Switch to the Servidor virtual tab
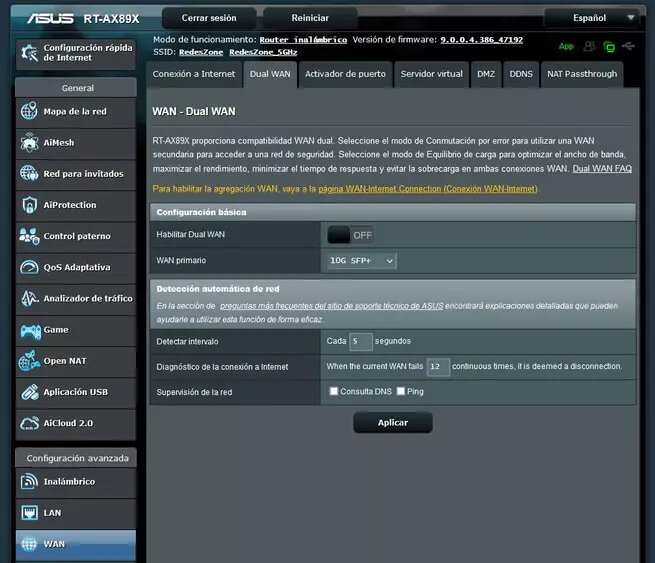The width and height of the screenshot is (655, 563). 431,74
